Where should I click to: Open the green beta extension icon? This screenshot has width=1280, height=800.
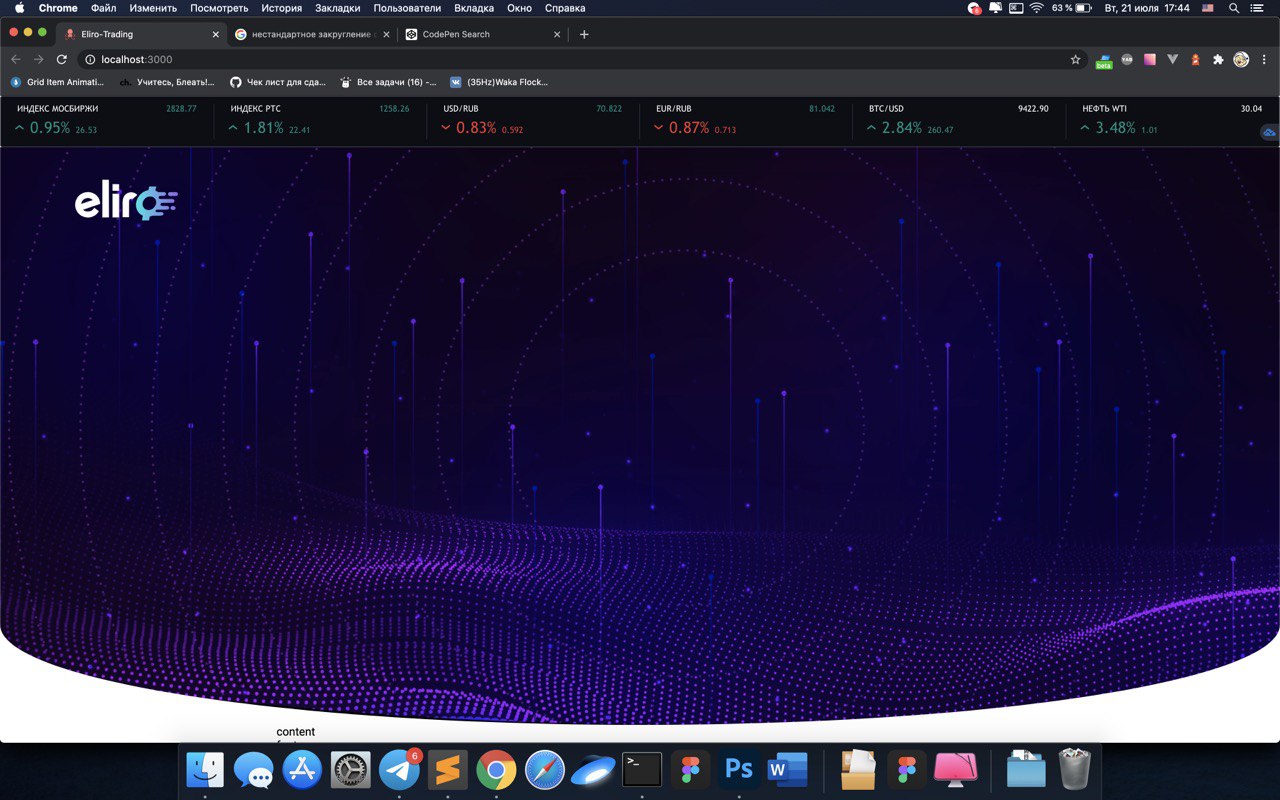click(x=1103, y=60)
